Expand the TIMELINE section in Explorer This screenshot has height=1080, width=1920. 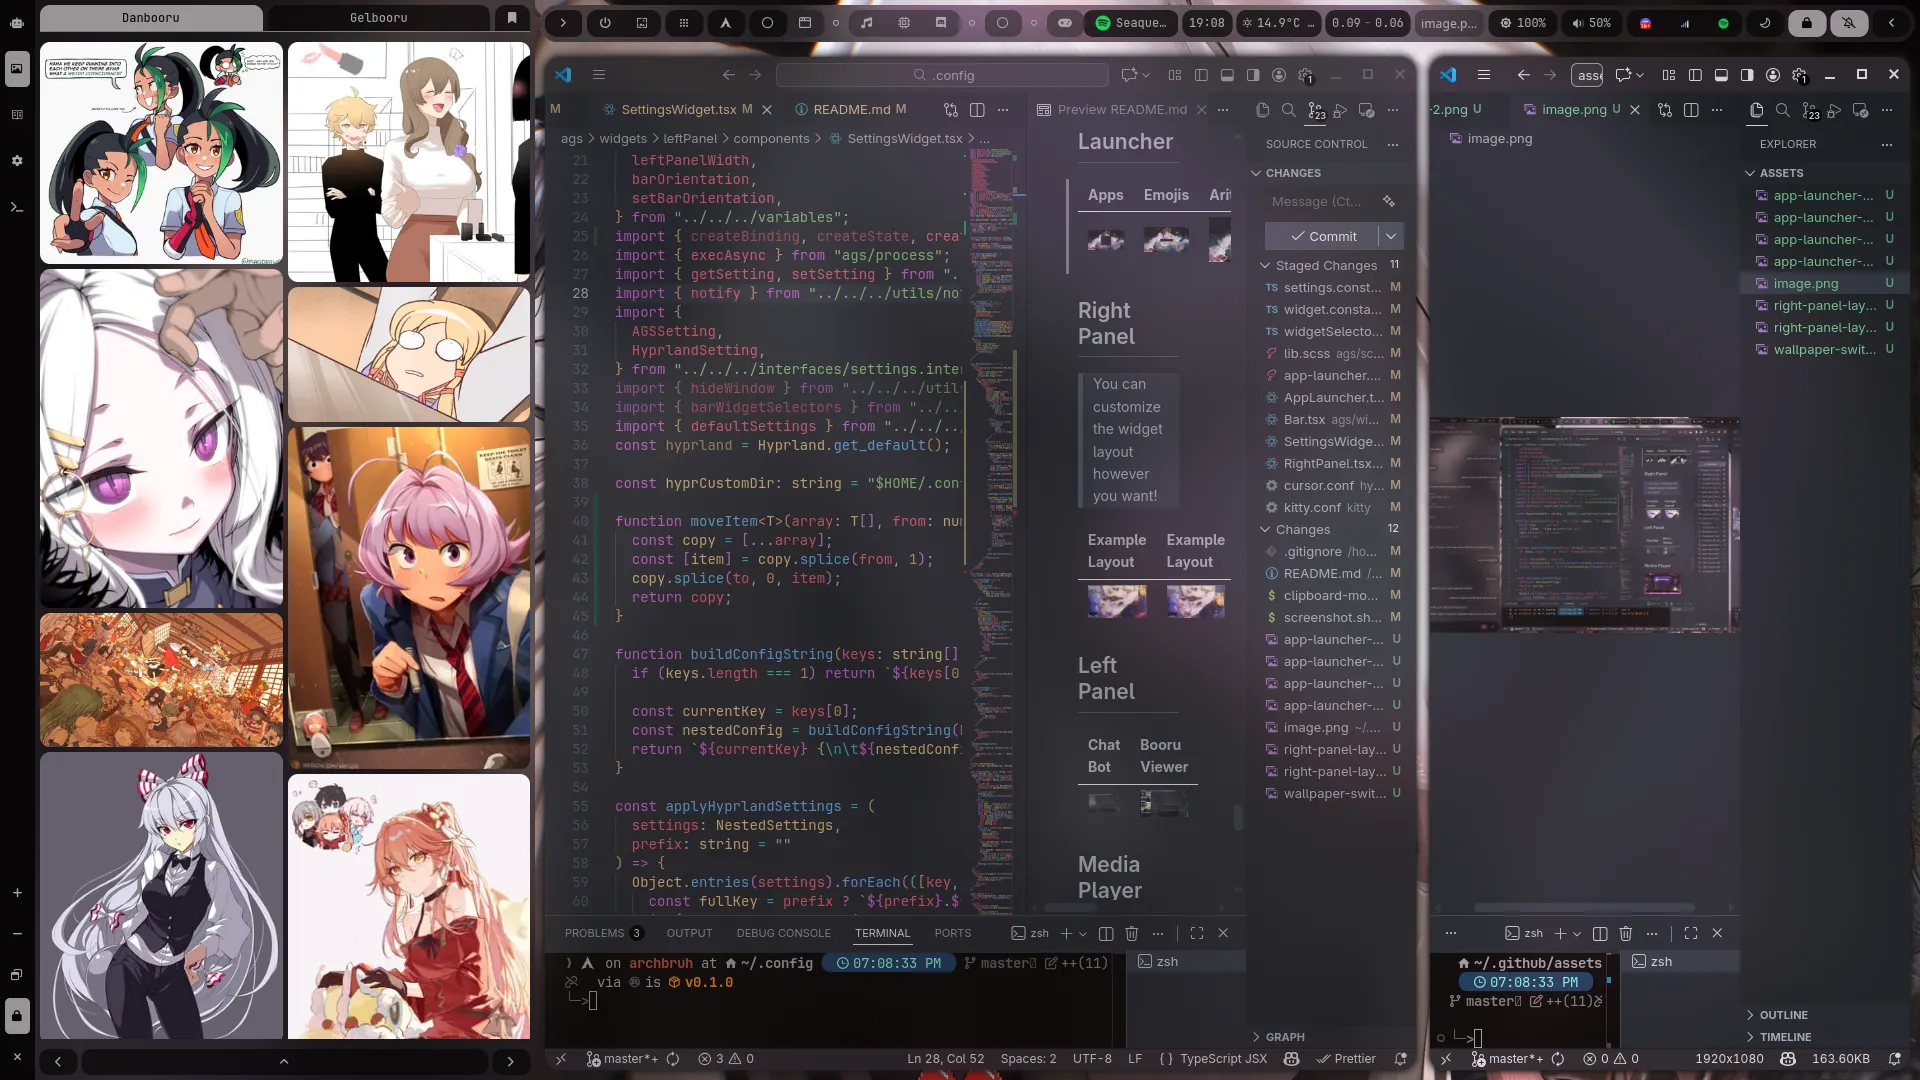coord(1785,1037)
